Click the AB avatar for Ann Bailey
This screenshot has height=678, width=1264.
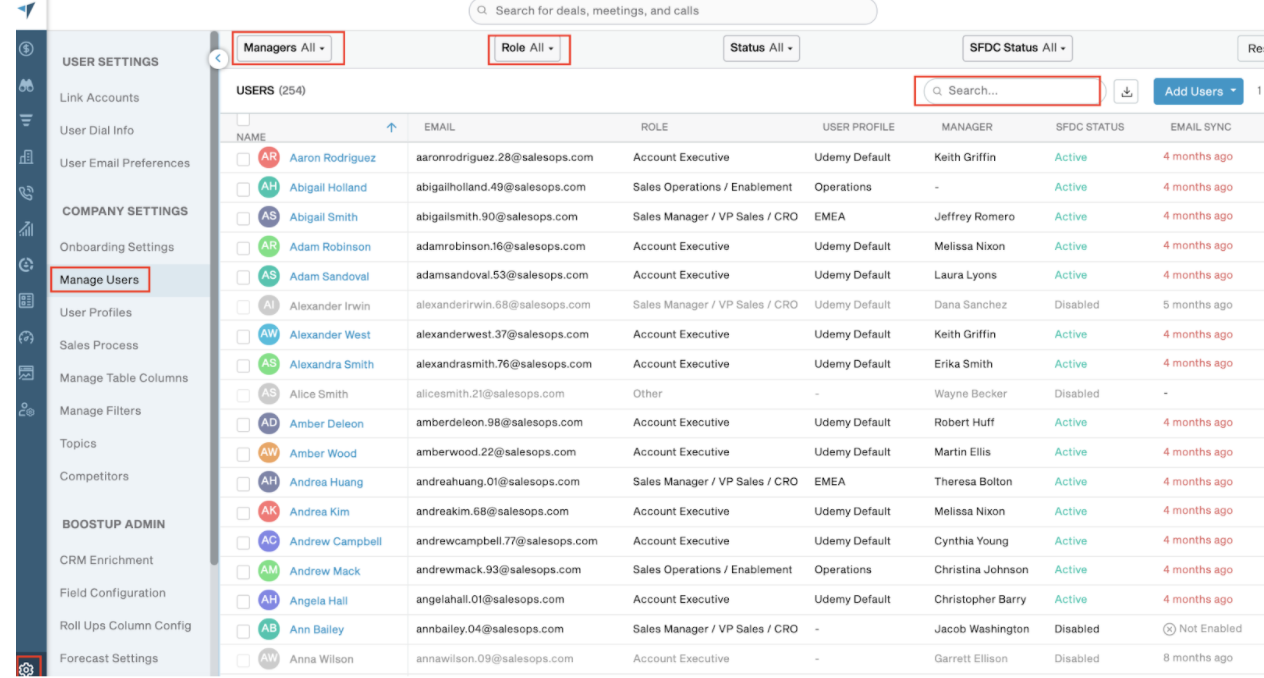click(268, 629)
